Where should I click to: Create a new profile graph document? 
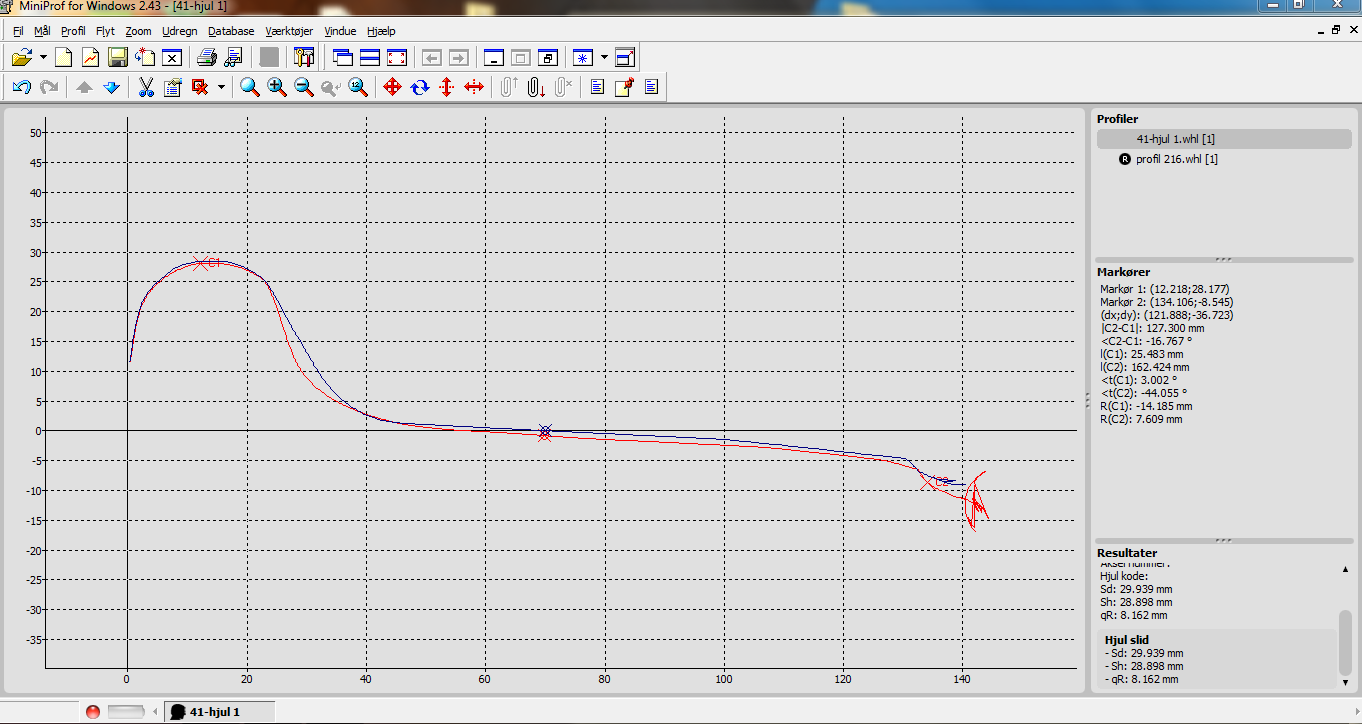[x=90, y=57]
